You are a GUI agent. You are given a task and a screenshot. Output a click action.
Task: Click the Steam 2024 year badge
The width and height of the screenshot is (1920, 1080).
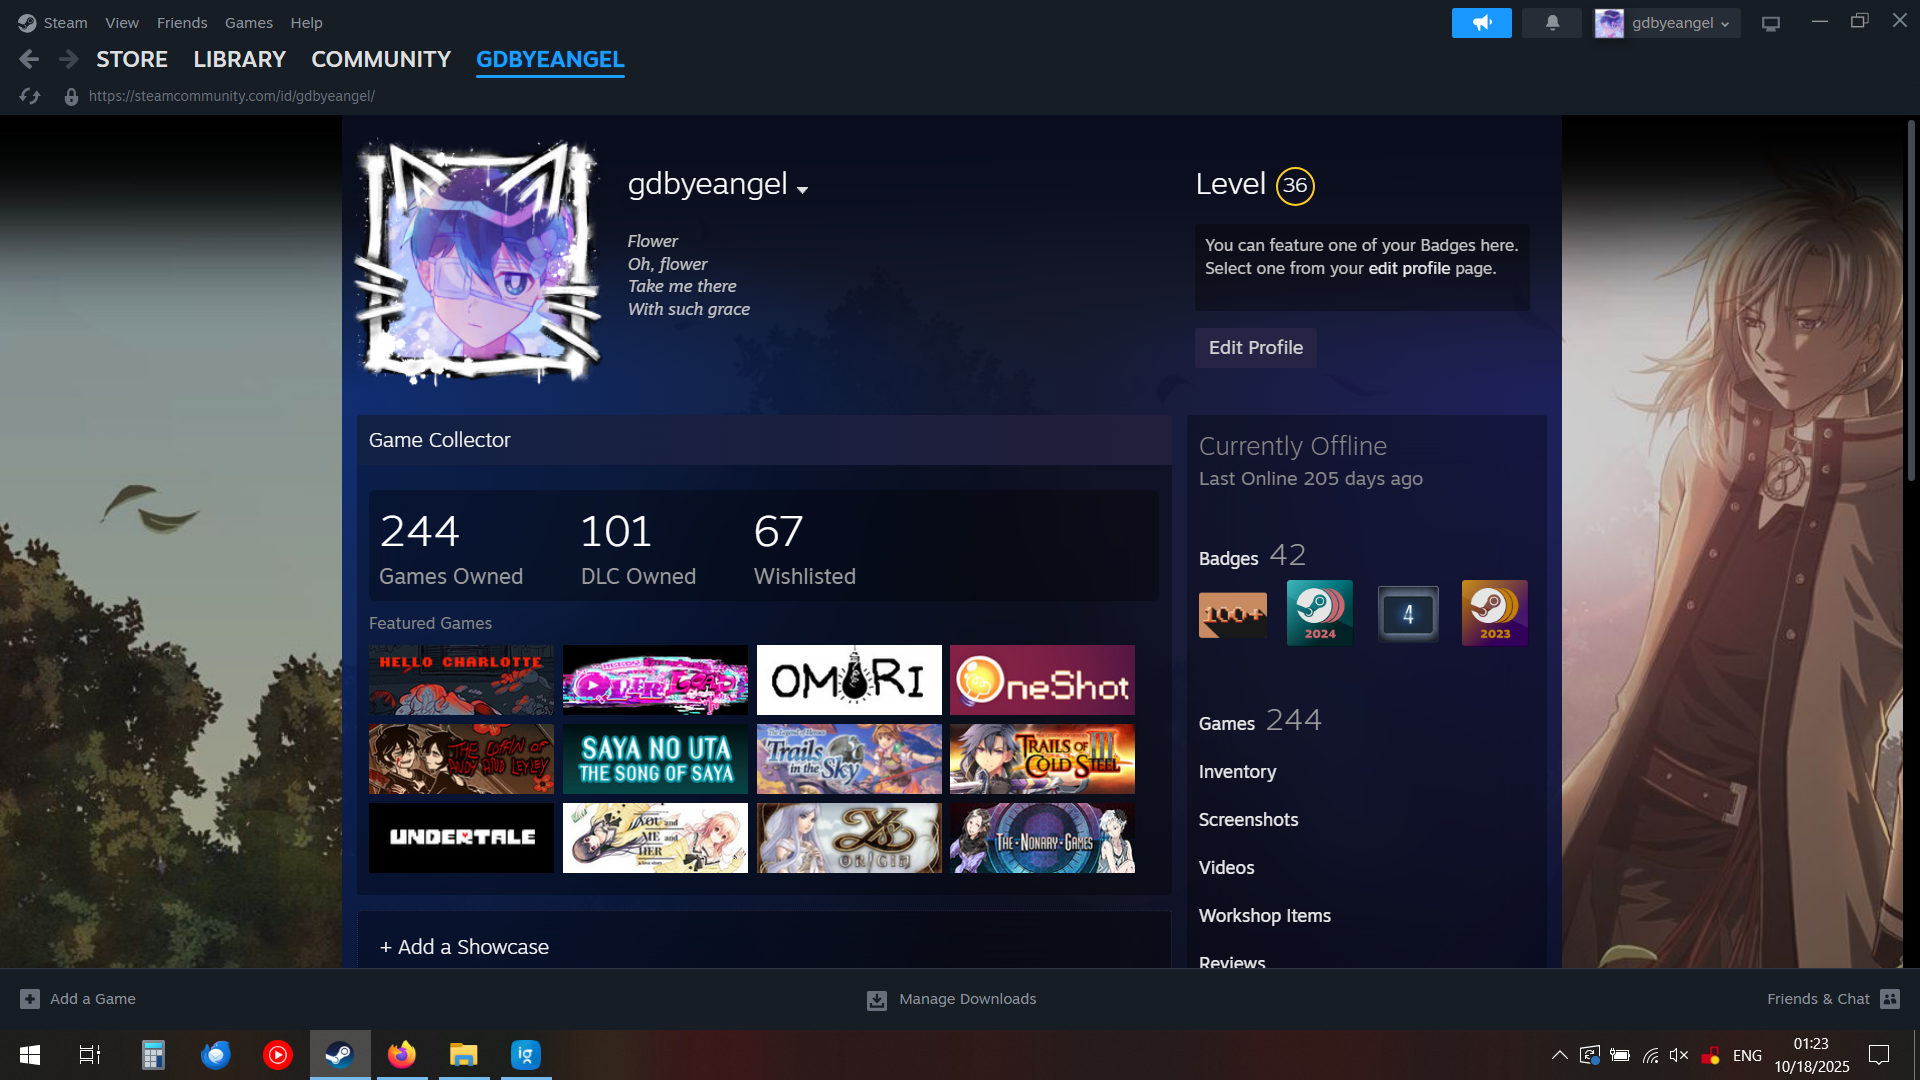click(1320, 612)
